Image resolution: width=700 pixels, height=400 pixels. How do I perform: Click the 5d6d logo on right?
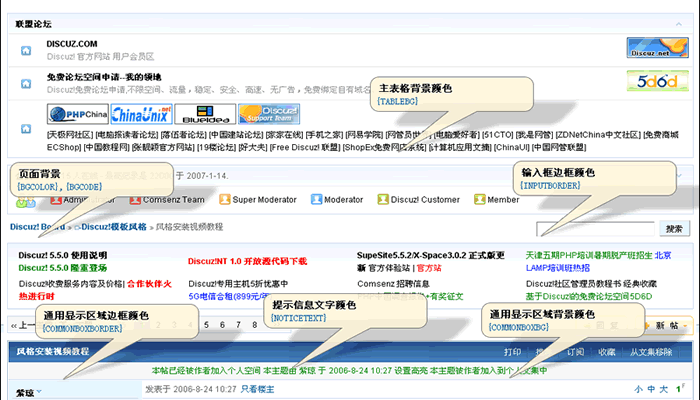tap(654, 82)
